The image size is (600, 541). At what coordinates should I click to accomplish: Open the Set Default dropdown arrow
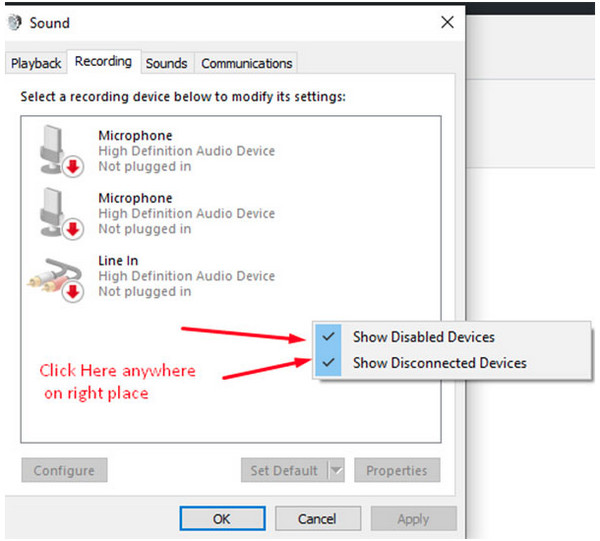click(x=337, y=470)
